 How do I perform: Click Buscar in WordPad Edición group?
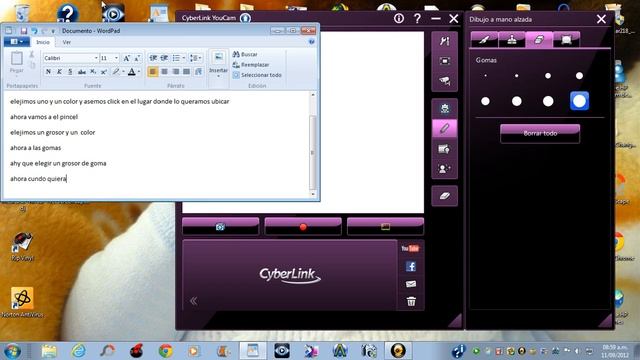[245, 54]
